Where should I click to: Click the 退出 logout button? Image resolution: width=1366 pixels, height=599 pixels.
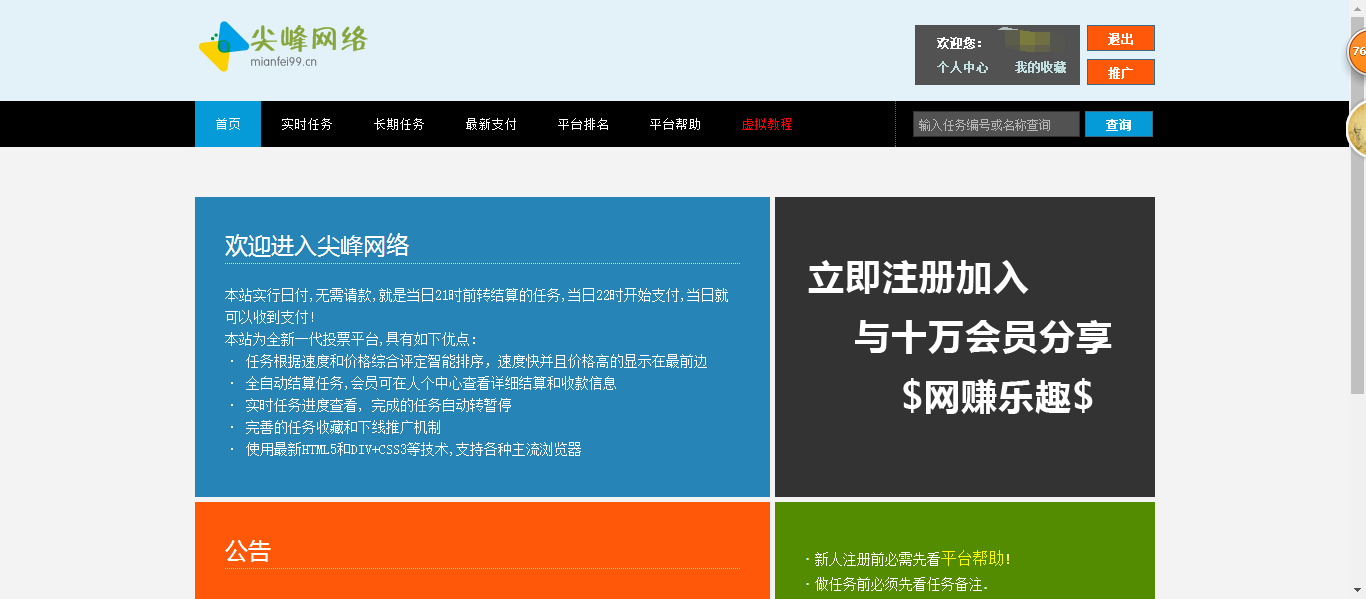[x=1120, y=38]
